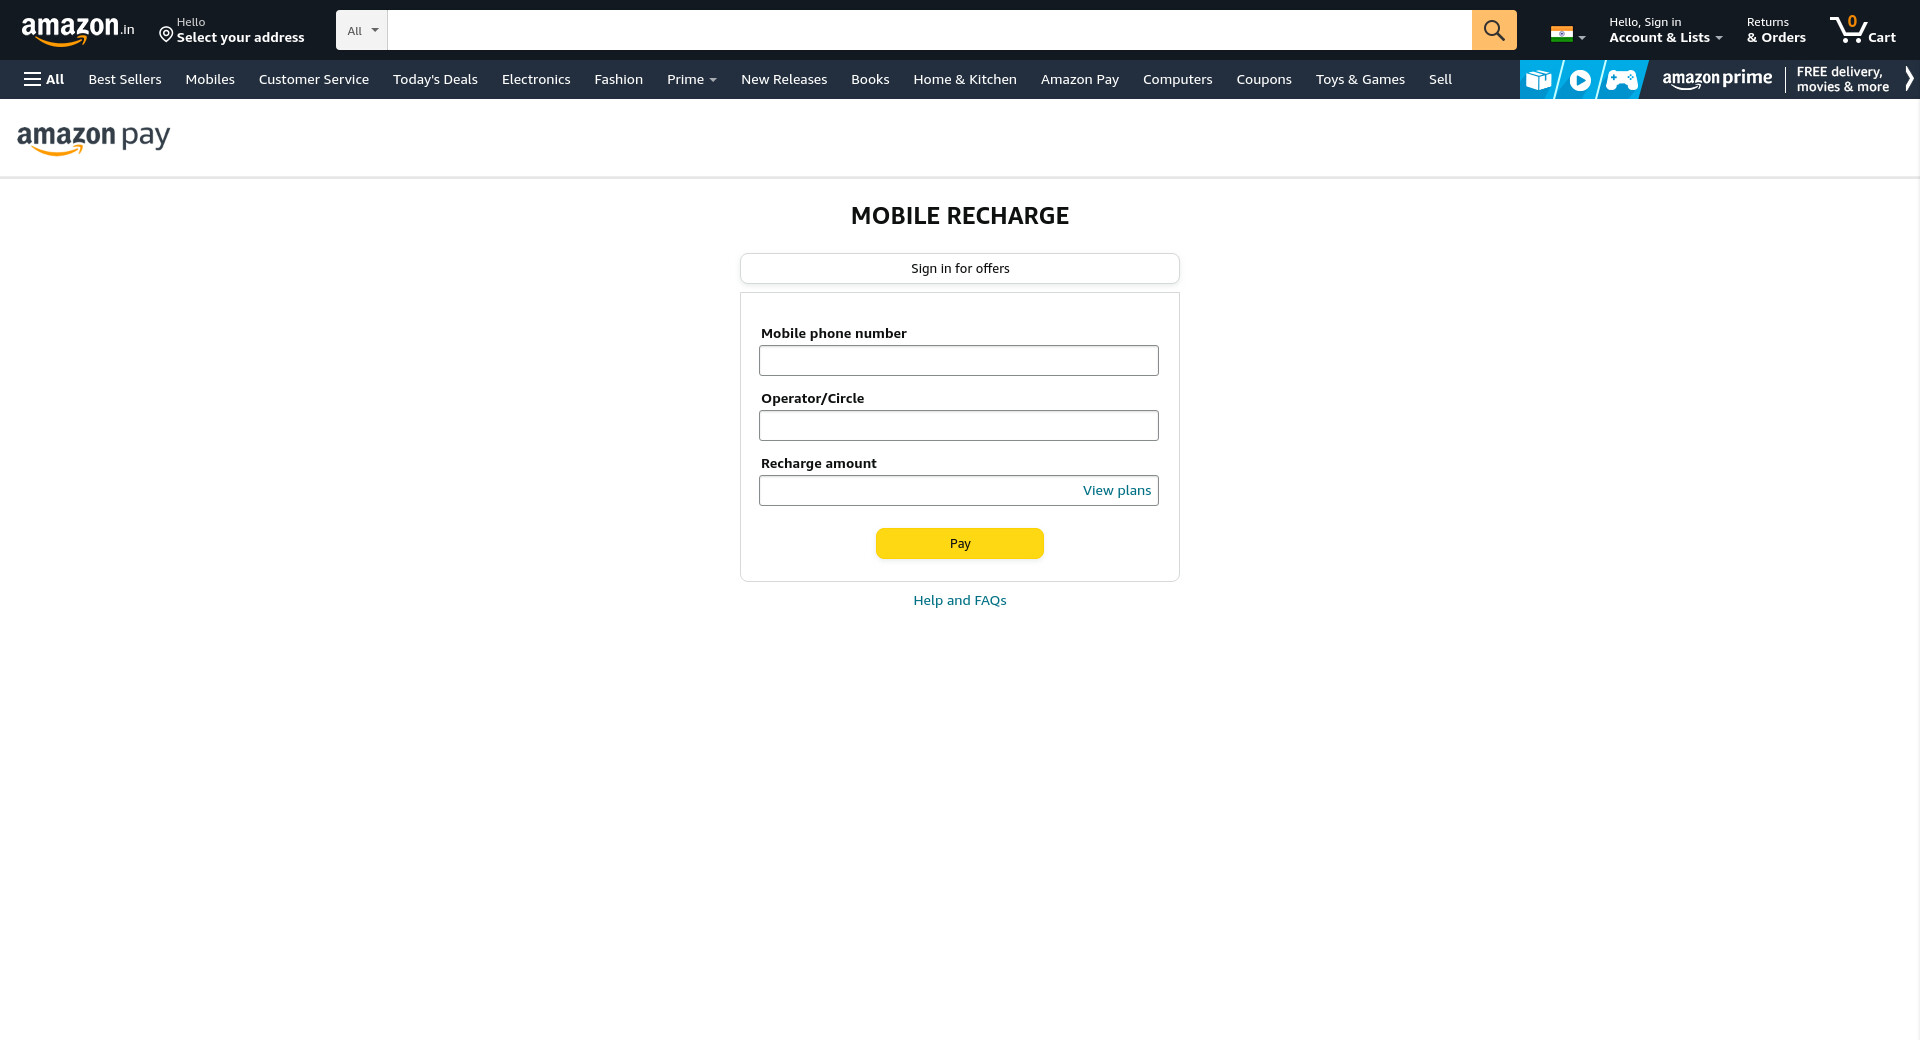Image resolution: width=1920 pixels, height=1040 pixels.
Task: Click the Prime delivery box icon
Action: [x=1538, y=80]
